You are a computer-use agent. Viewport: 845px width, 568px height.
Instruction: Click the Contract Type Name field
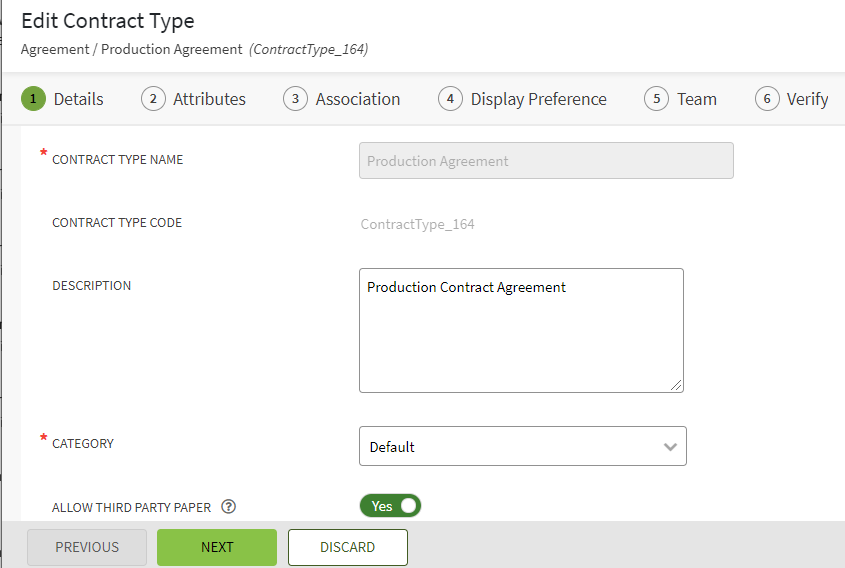546,161
